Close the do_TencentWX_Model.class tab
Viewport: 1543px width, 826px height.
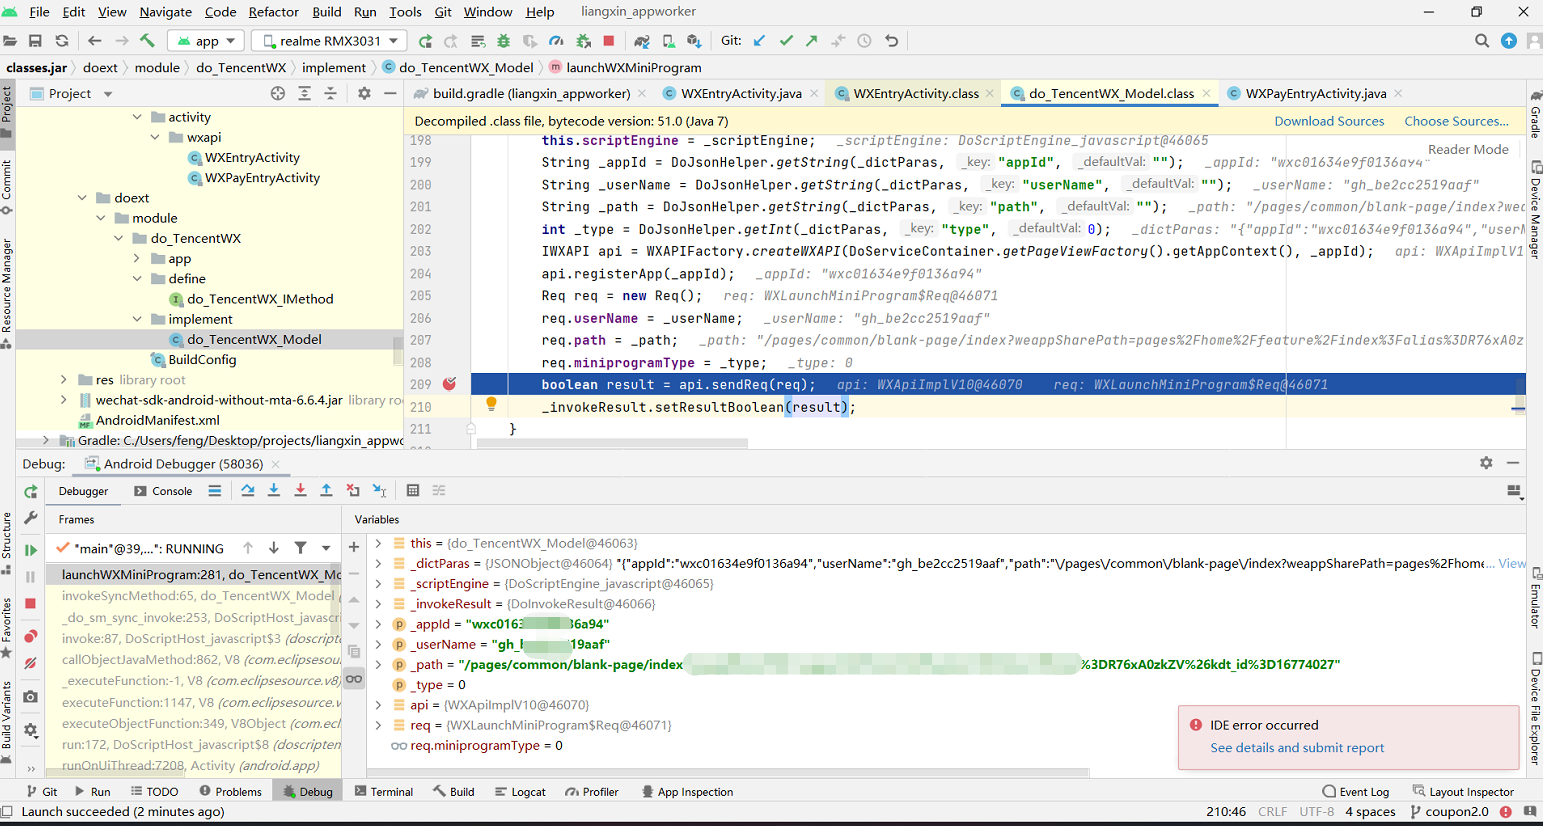point(1206,93)
